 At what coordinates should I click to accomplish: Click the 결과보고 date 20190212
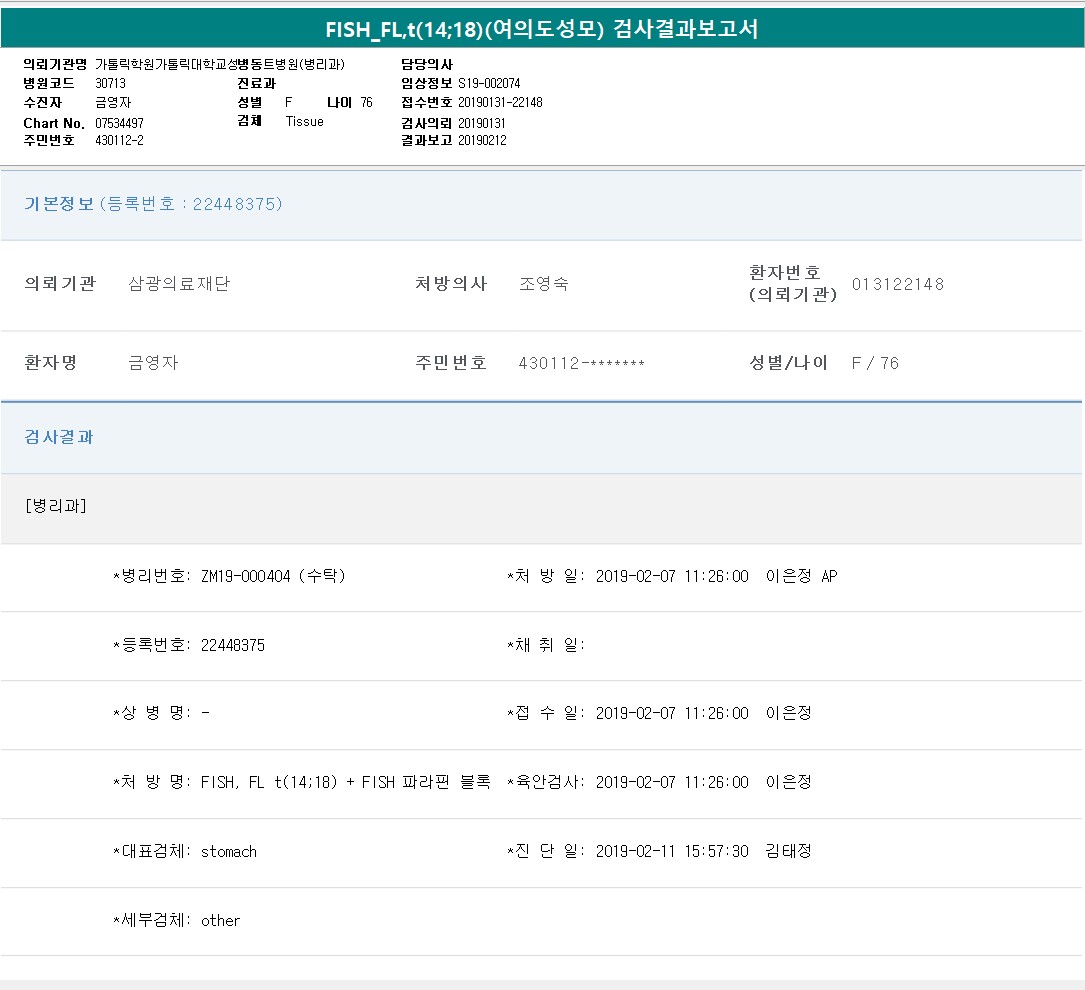(482, 141)
